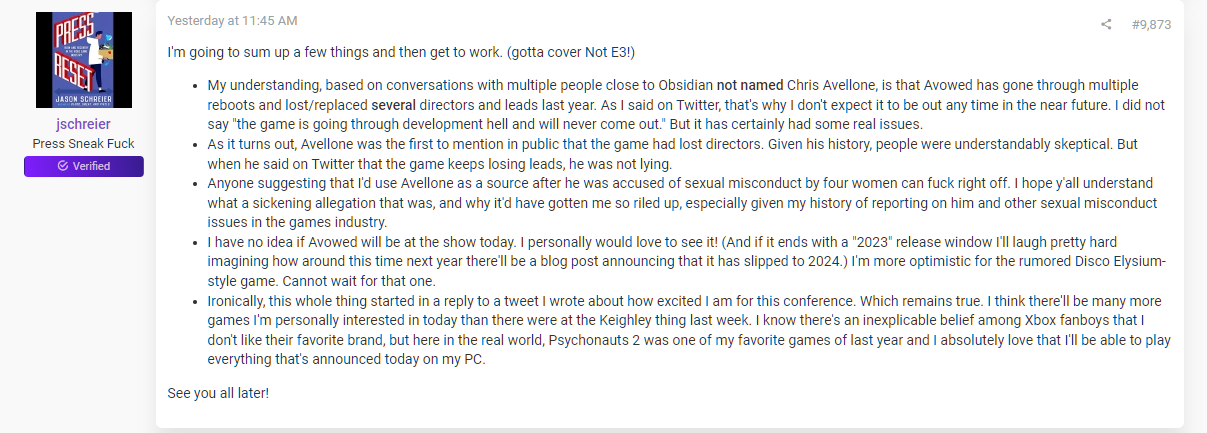Open the #9,873 post permalink
This screenshot has width=1207, height=433.
1151,25
